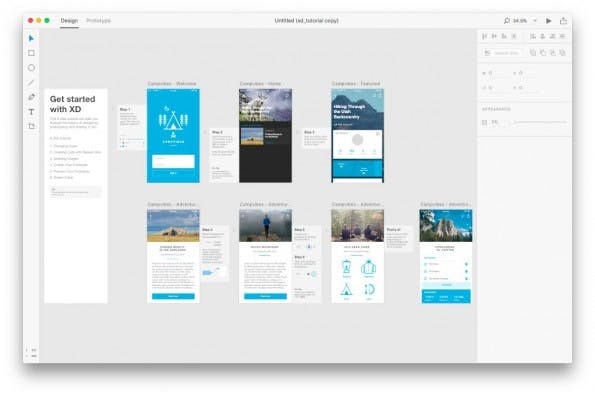Click the Intersect boolean operation icon
Screen dimensions: 595x396
[552, 53]
